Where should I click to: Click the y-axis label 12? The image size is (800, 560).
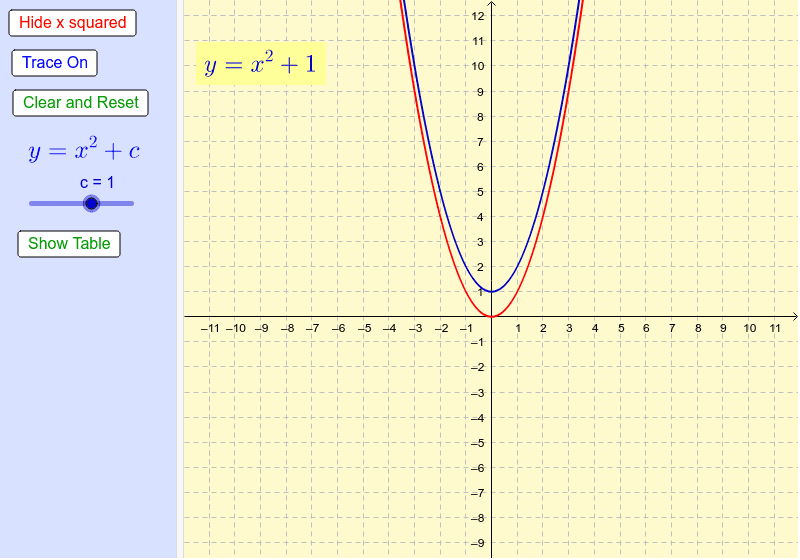(x=478, y=16)
